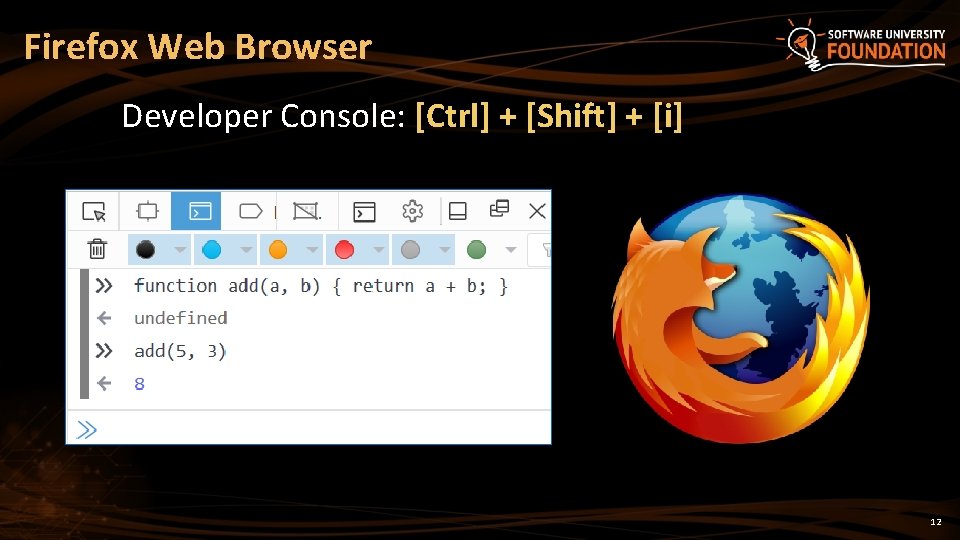Close the developer tools panel
The width and height of the screenshot is (960, 540).
[x=537, y=211]
